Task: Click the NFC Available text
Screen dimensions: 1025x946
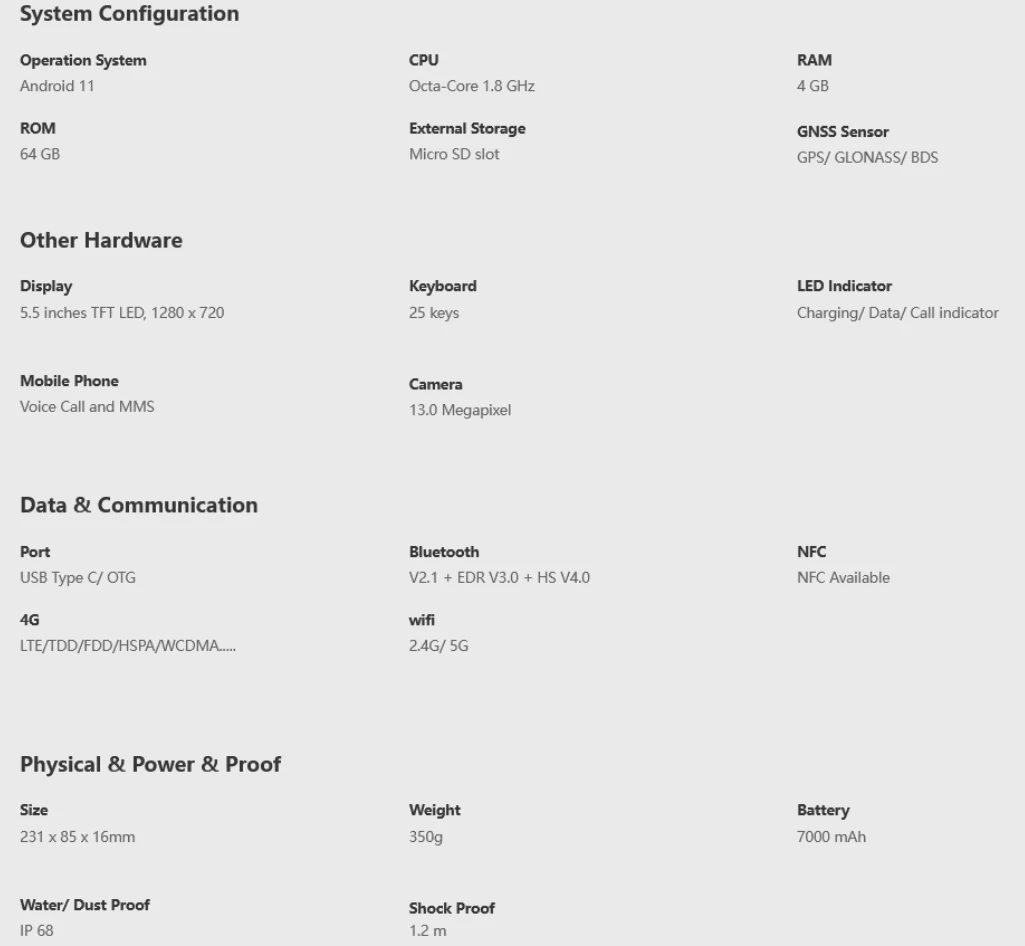Action: coord(843,578)
